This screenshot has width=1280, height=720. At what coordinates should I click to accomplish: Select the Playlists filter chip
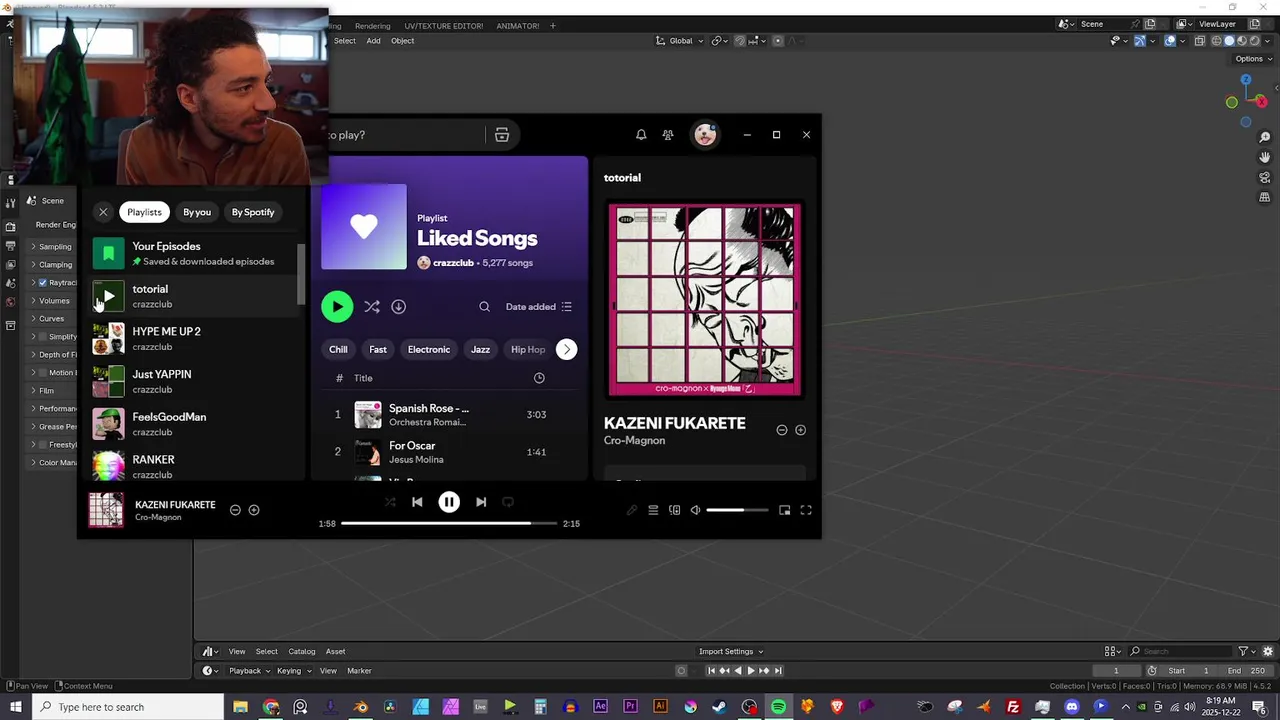[x=144, y=212]
